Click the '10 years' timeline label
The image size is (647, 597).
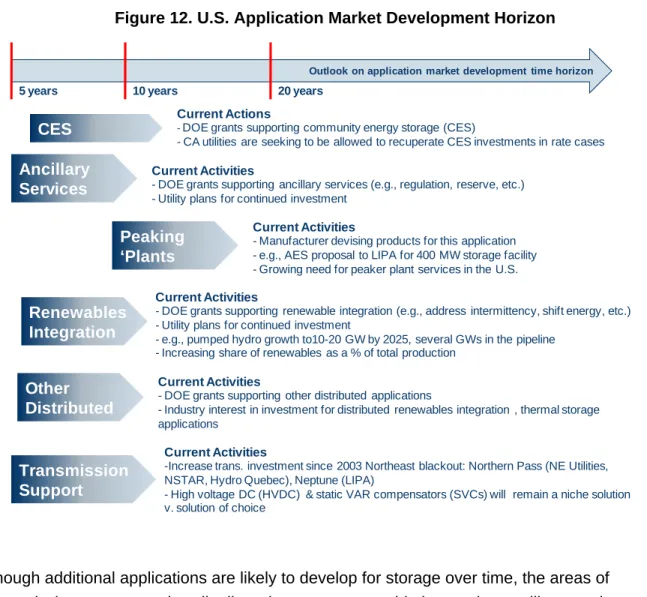pos(155,91)
